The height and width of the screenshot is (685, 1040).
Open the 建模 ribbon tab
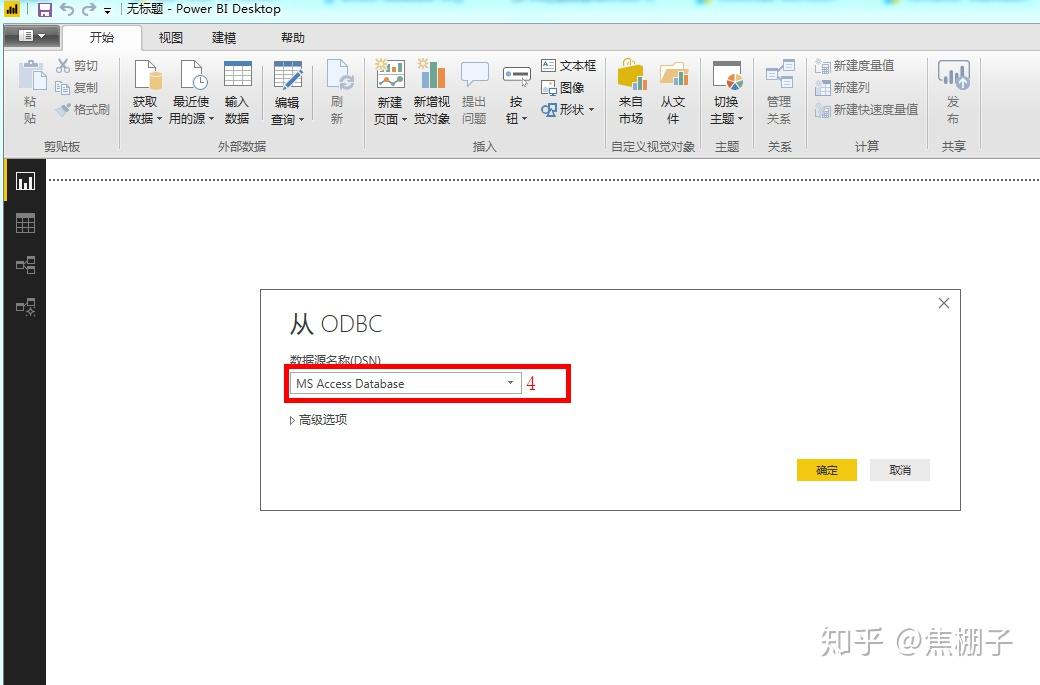222,37
